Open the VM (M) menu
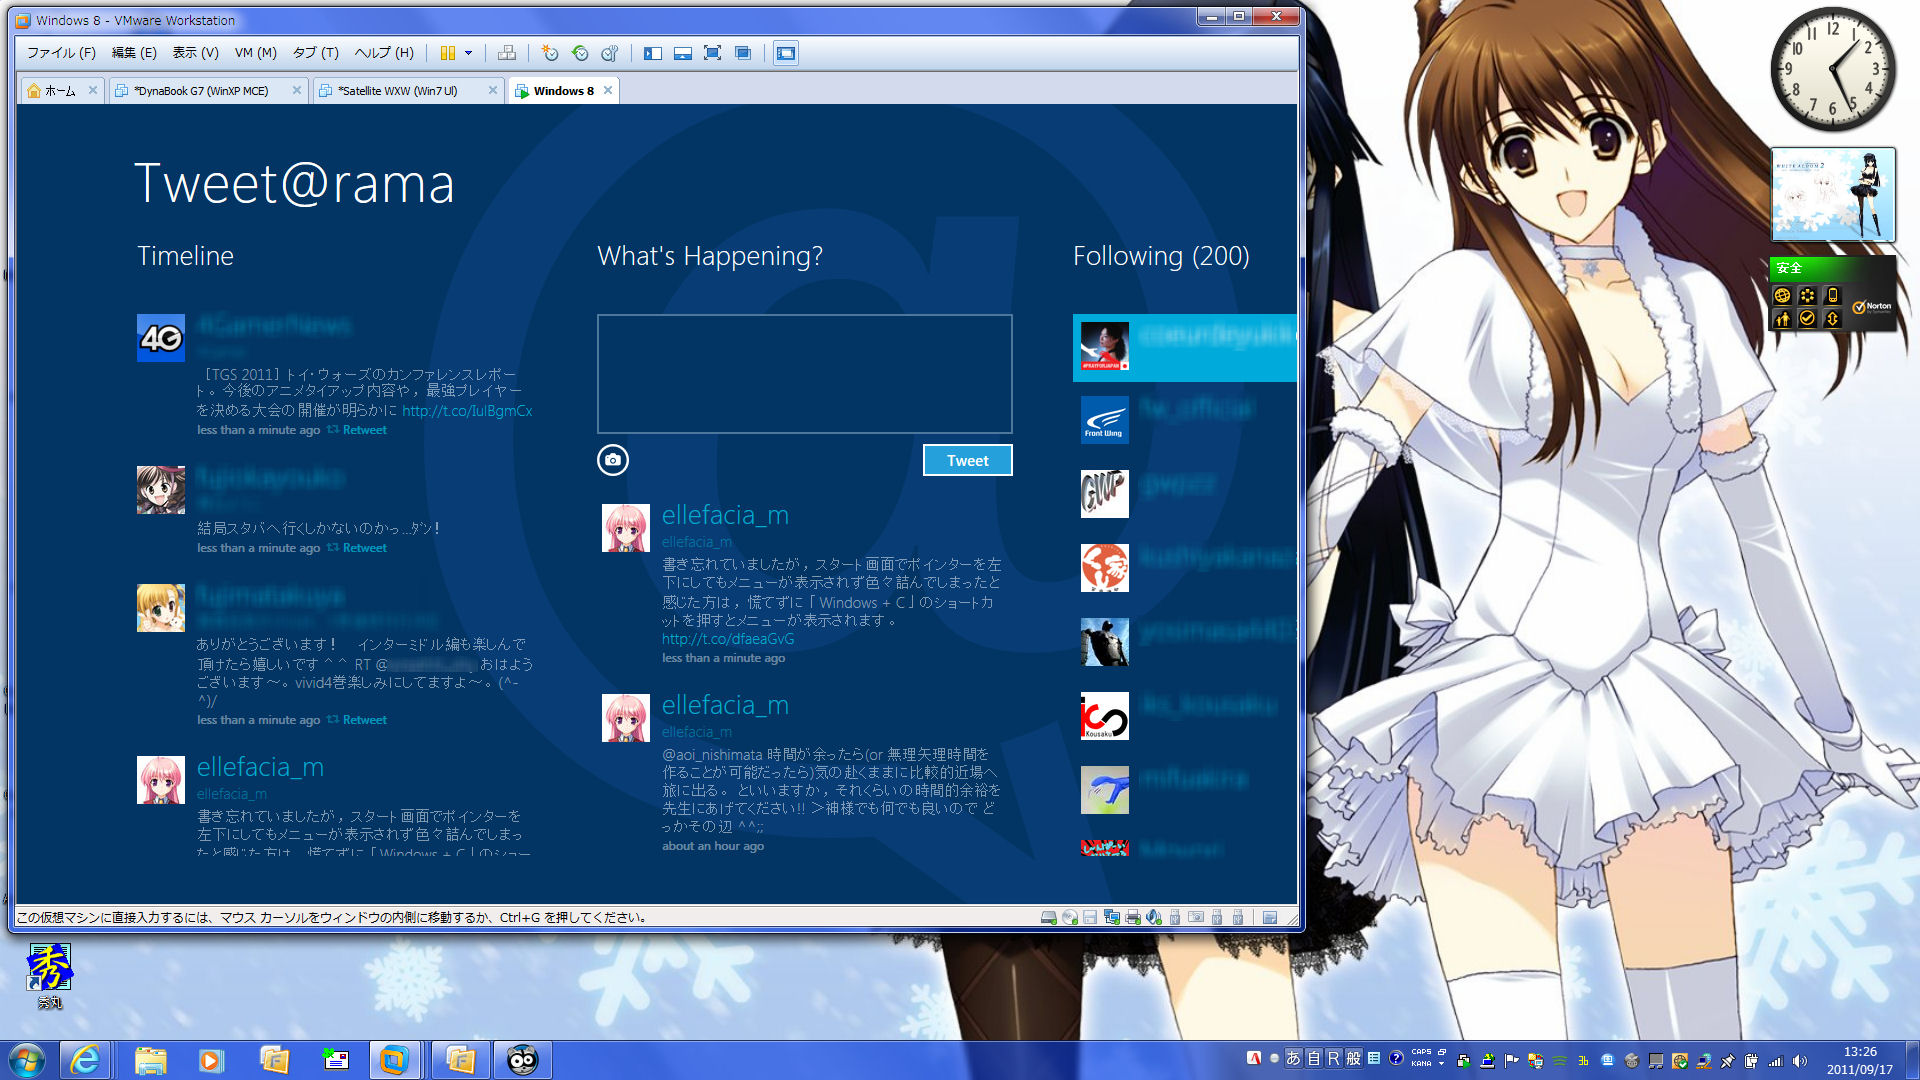 pyautogui.click(x=255, y=53)
